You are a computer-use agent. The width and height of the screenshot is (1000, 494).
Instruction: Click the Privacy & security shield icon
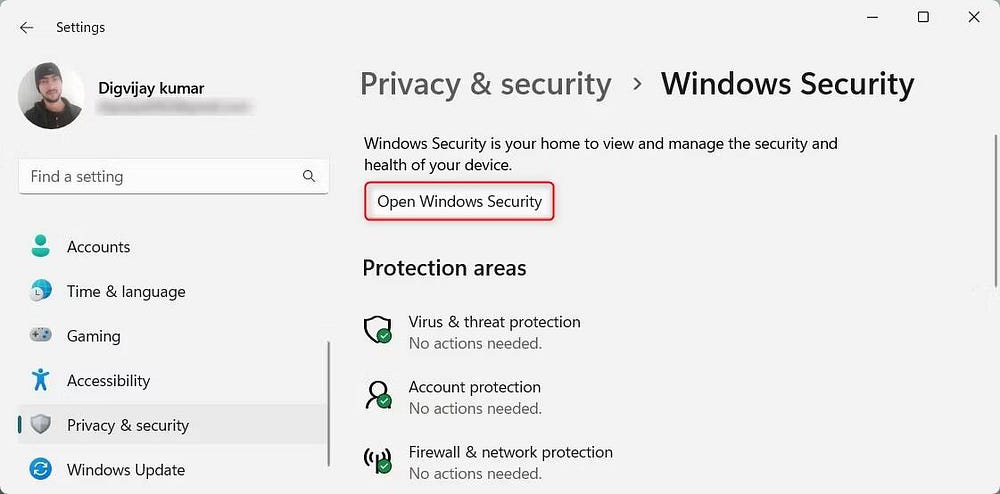click(41, 425)
